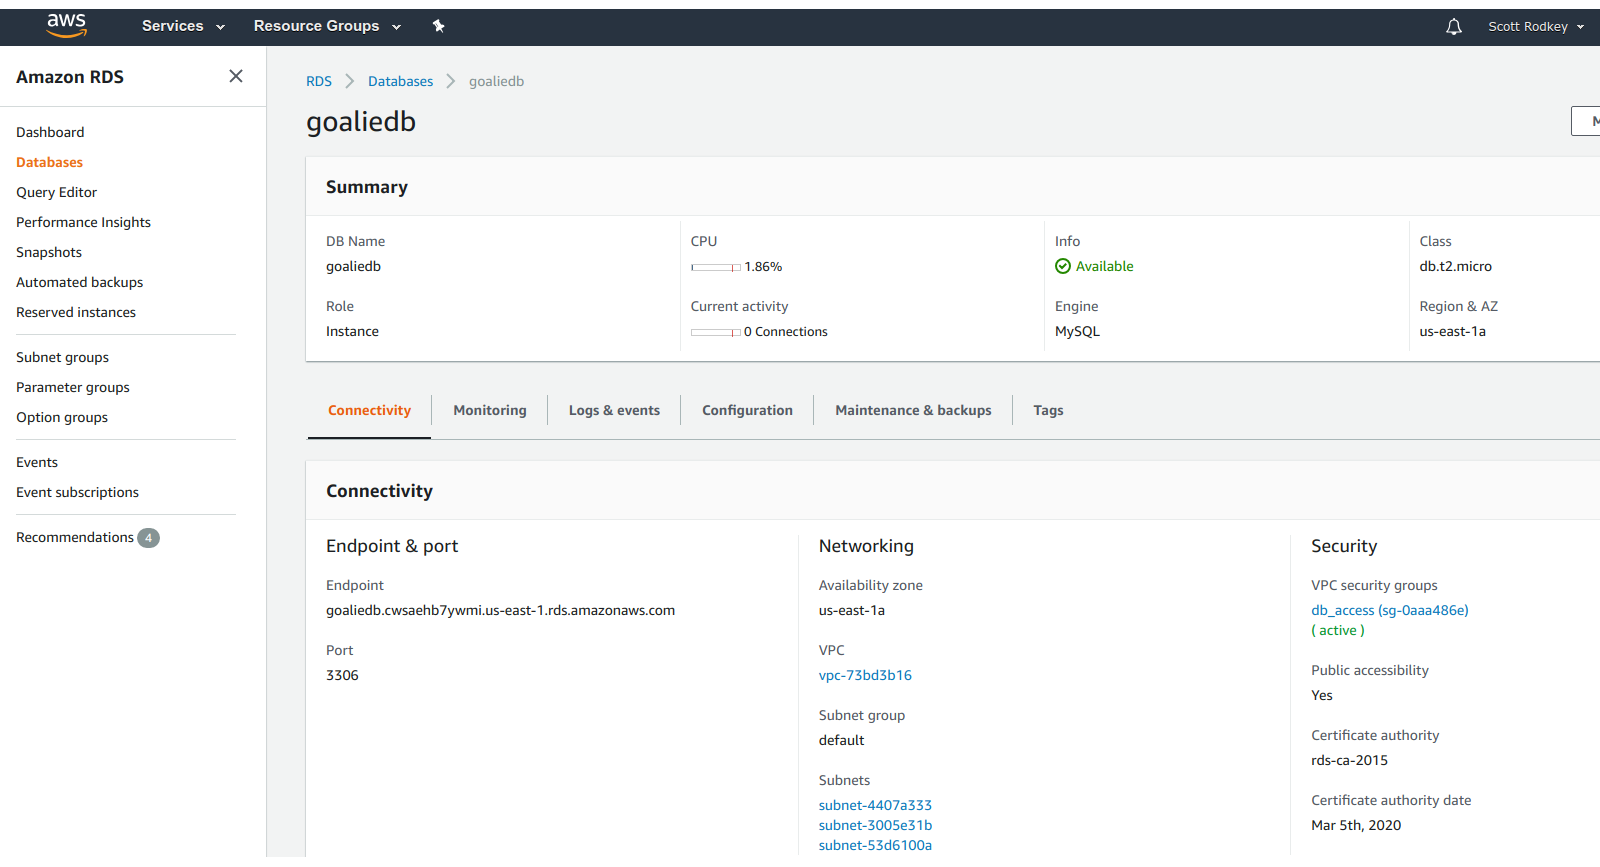Click the Available status text
This screenshot has height=867, width=1600.
coord(1104,266)
